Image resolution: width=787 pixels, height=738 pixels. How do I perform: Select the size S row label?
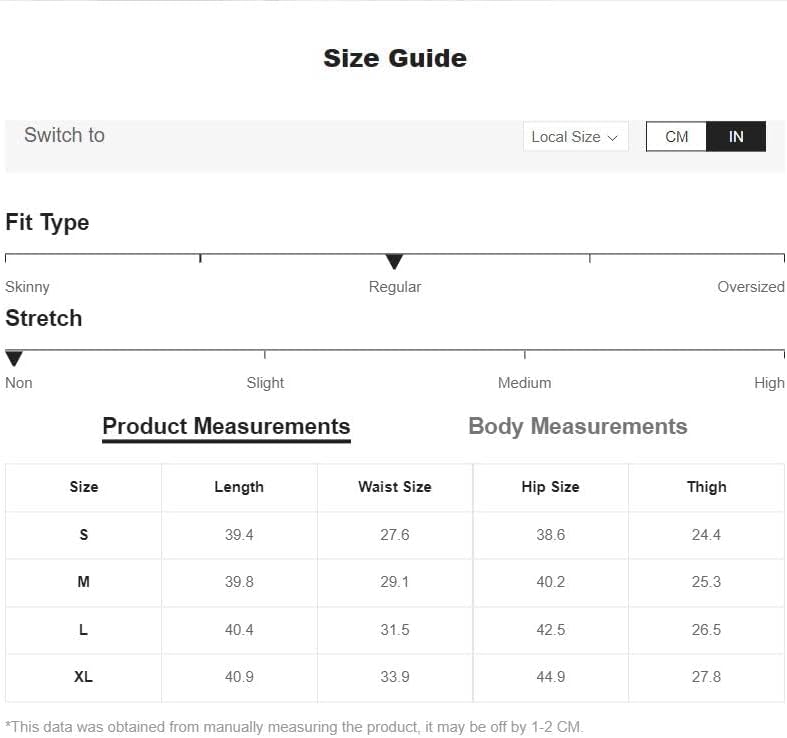click(84, 535)
